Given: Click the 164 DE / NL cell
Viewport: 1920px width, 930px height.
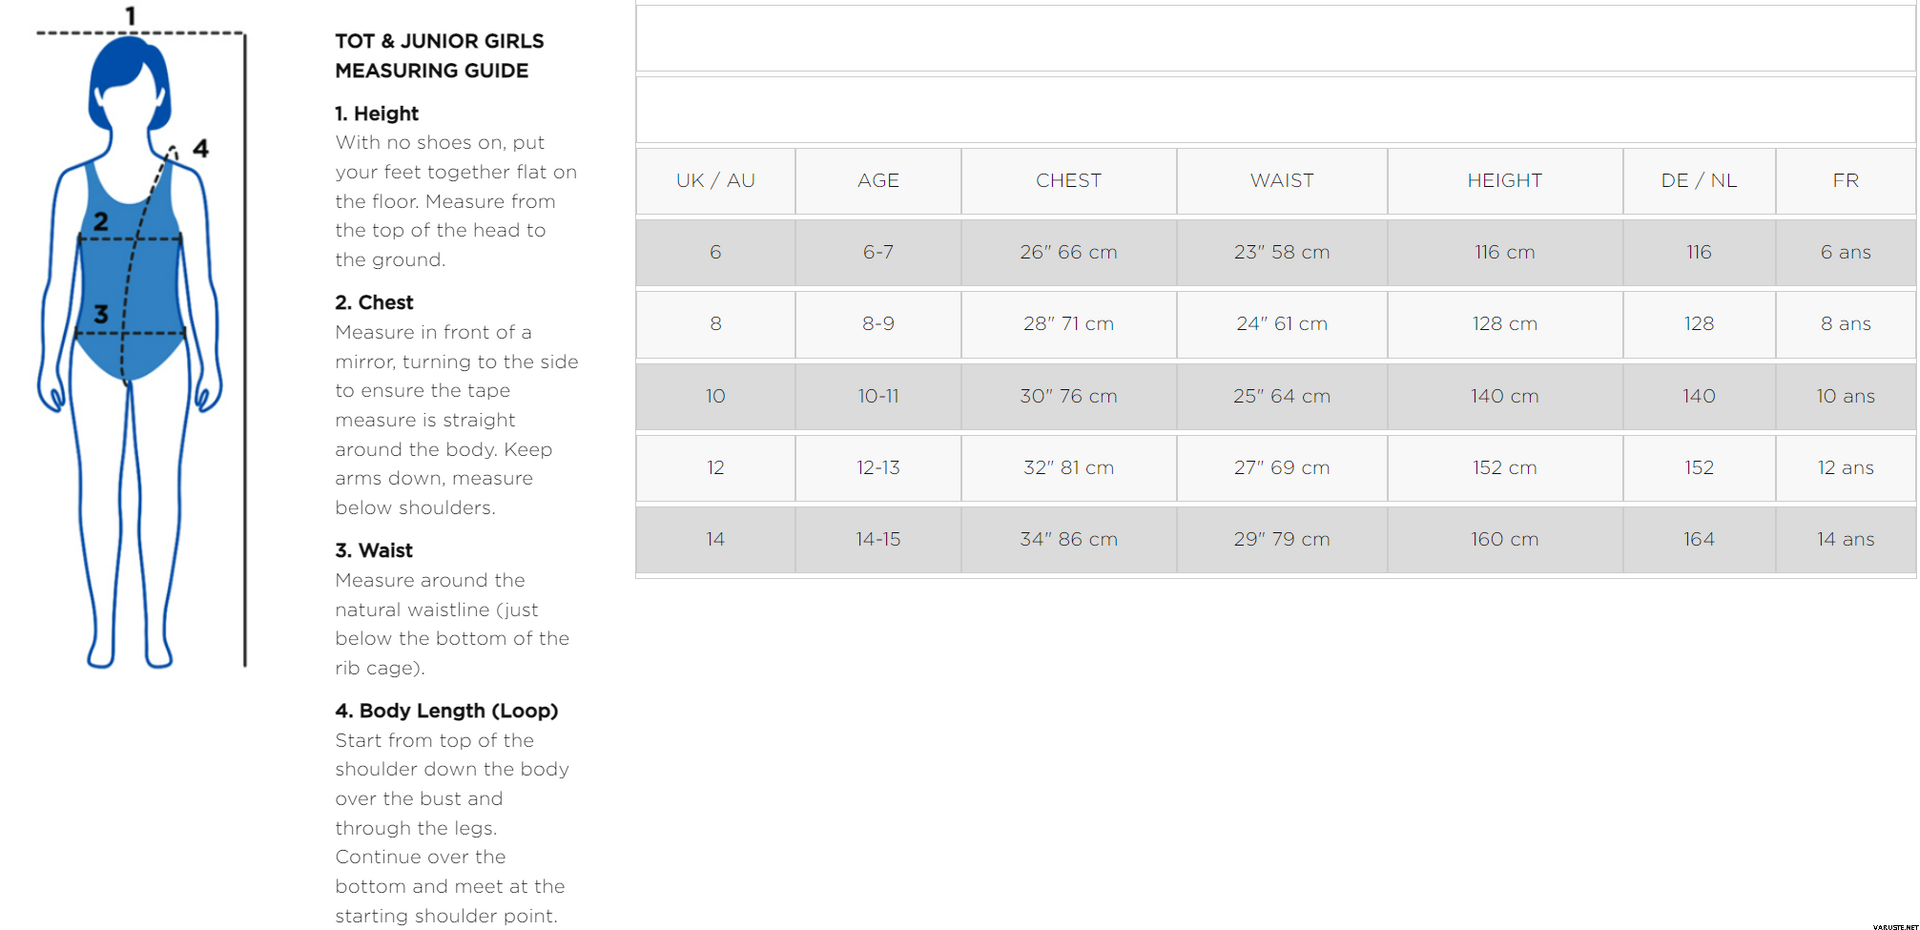Looking at the screenshot, I should (1698, 539).
